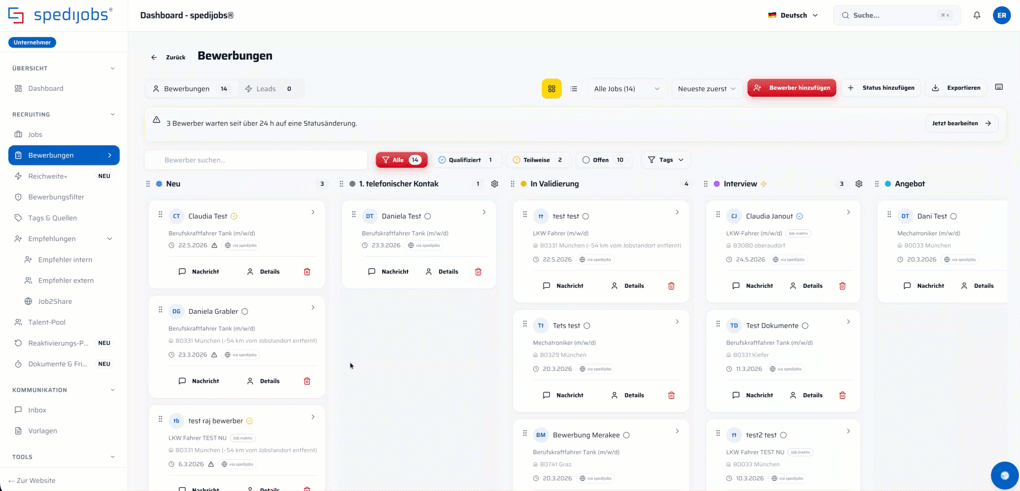Filter by Qualifiziert applicants
Screen dimensions: 1020x491
click(466, 159)
